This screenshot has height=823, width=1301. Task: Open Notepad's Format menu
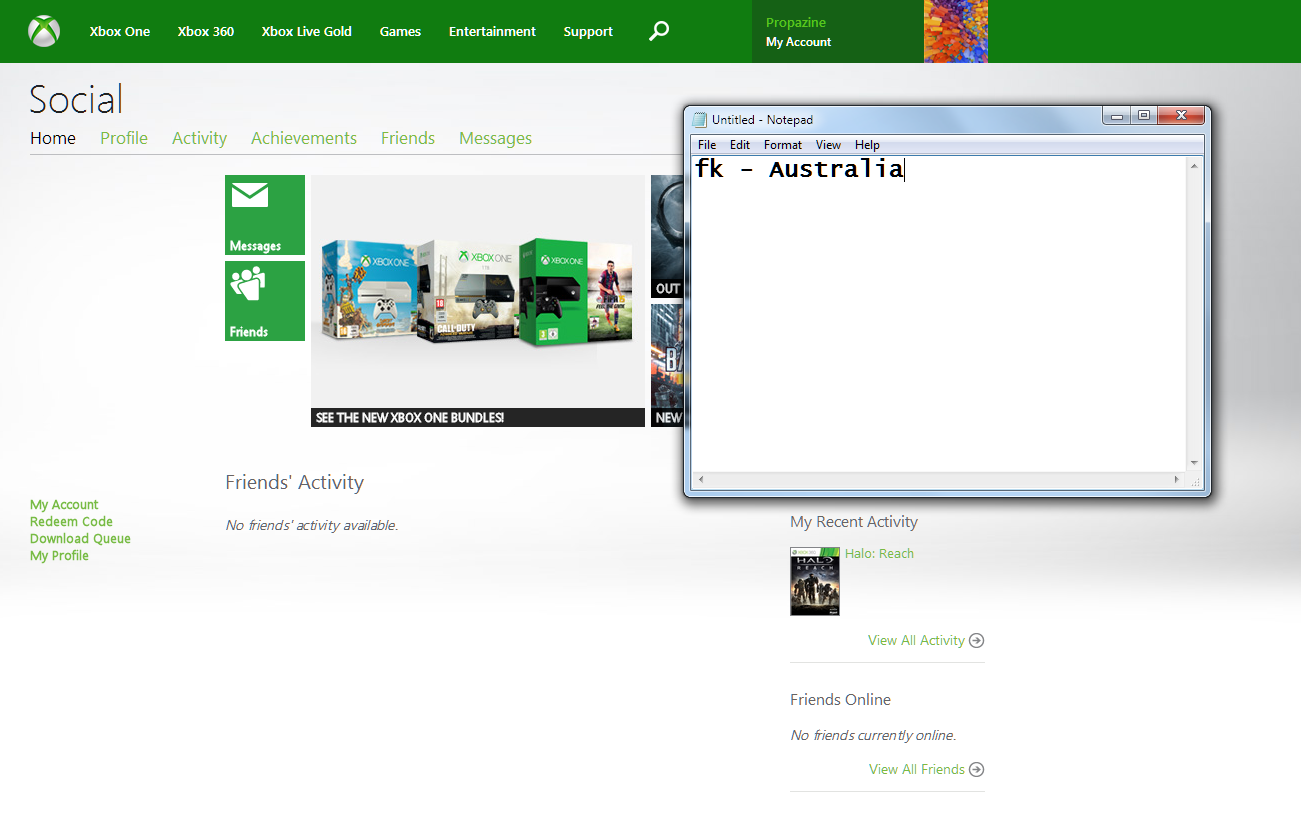click(x=783, y=145)
